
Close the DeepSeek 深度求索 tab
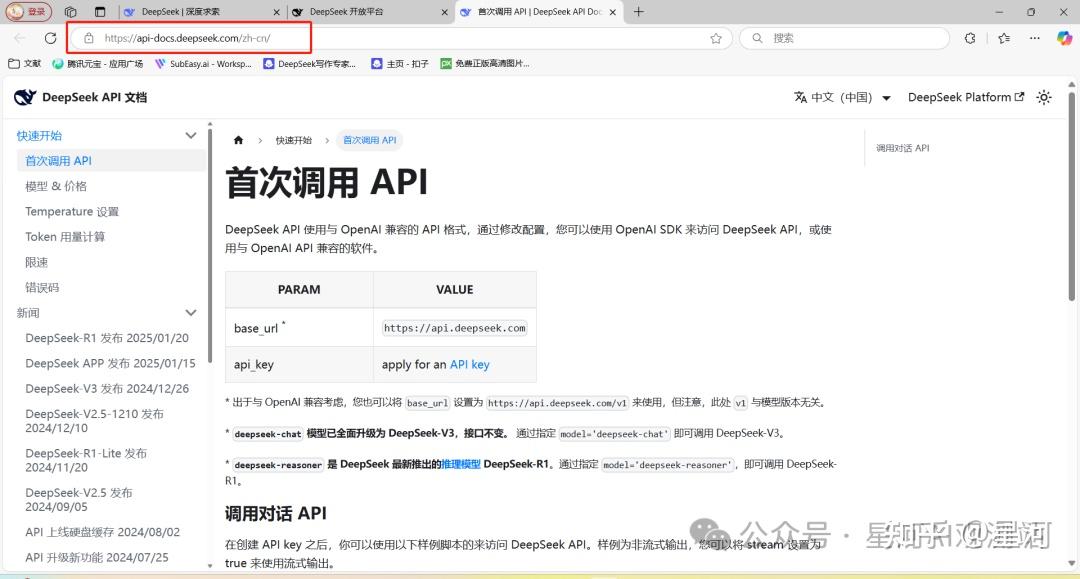tap(276, 12)
